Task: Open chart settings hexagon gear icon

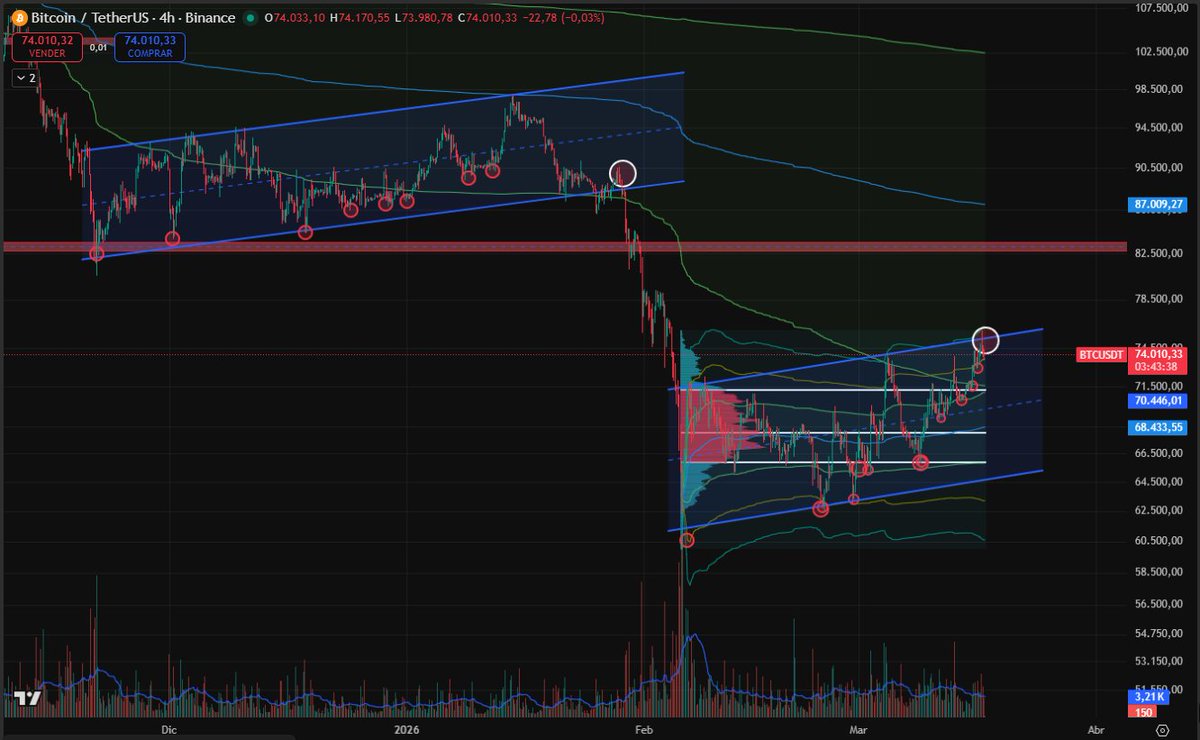Action: point(1163,729)
